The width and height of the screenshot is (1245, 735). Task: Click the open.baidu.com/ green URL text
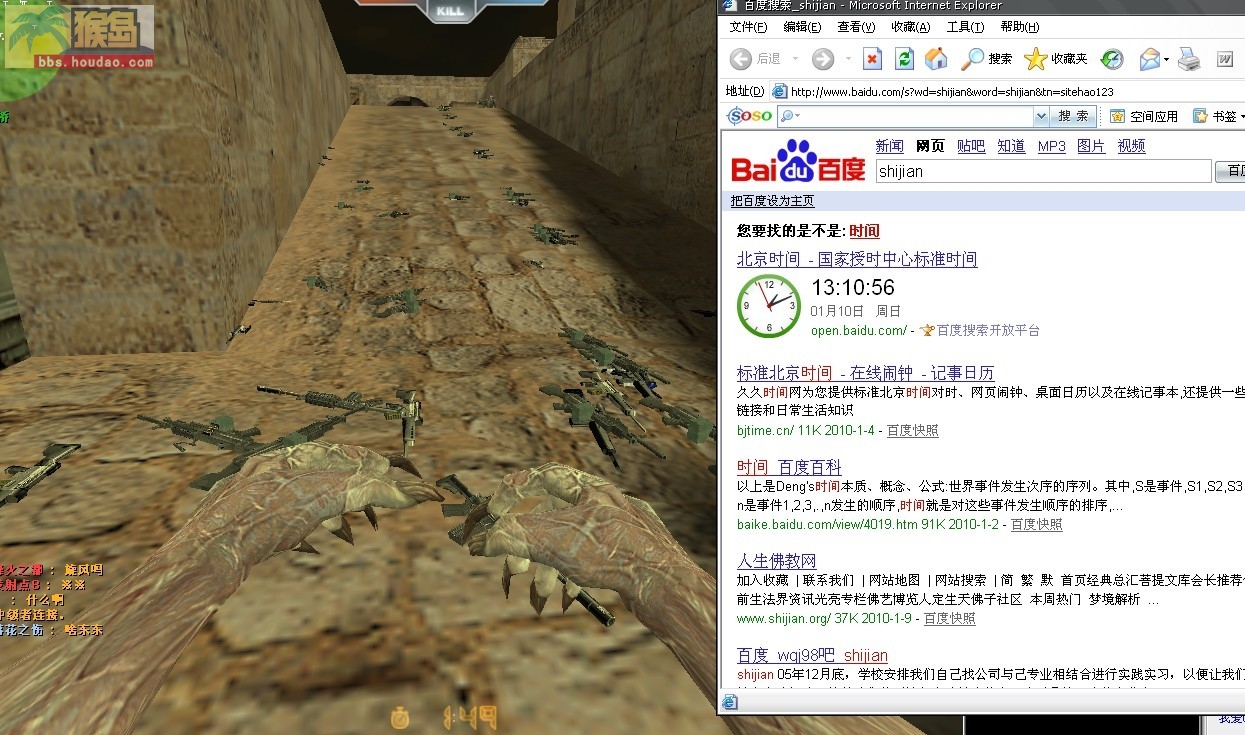point(858,330)
